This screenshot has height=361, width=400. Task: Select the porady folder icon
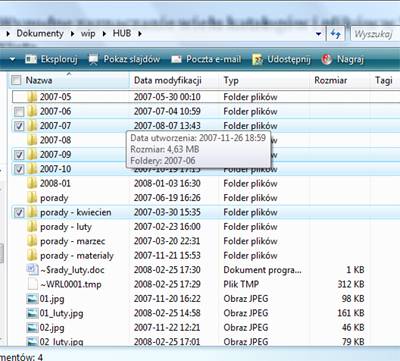click(x=32, y=197)
